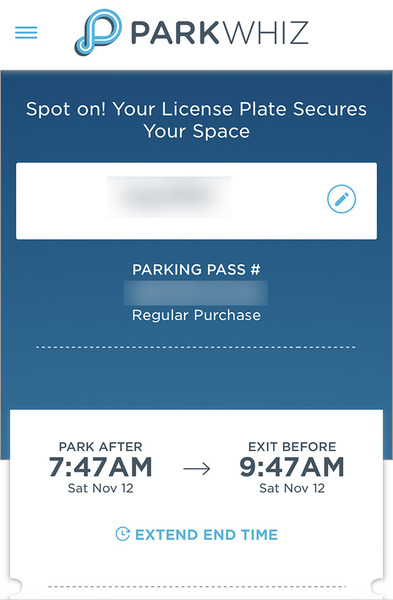Click the EXTEND END TIME link

tap(206, 535)
